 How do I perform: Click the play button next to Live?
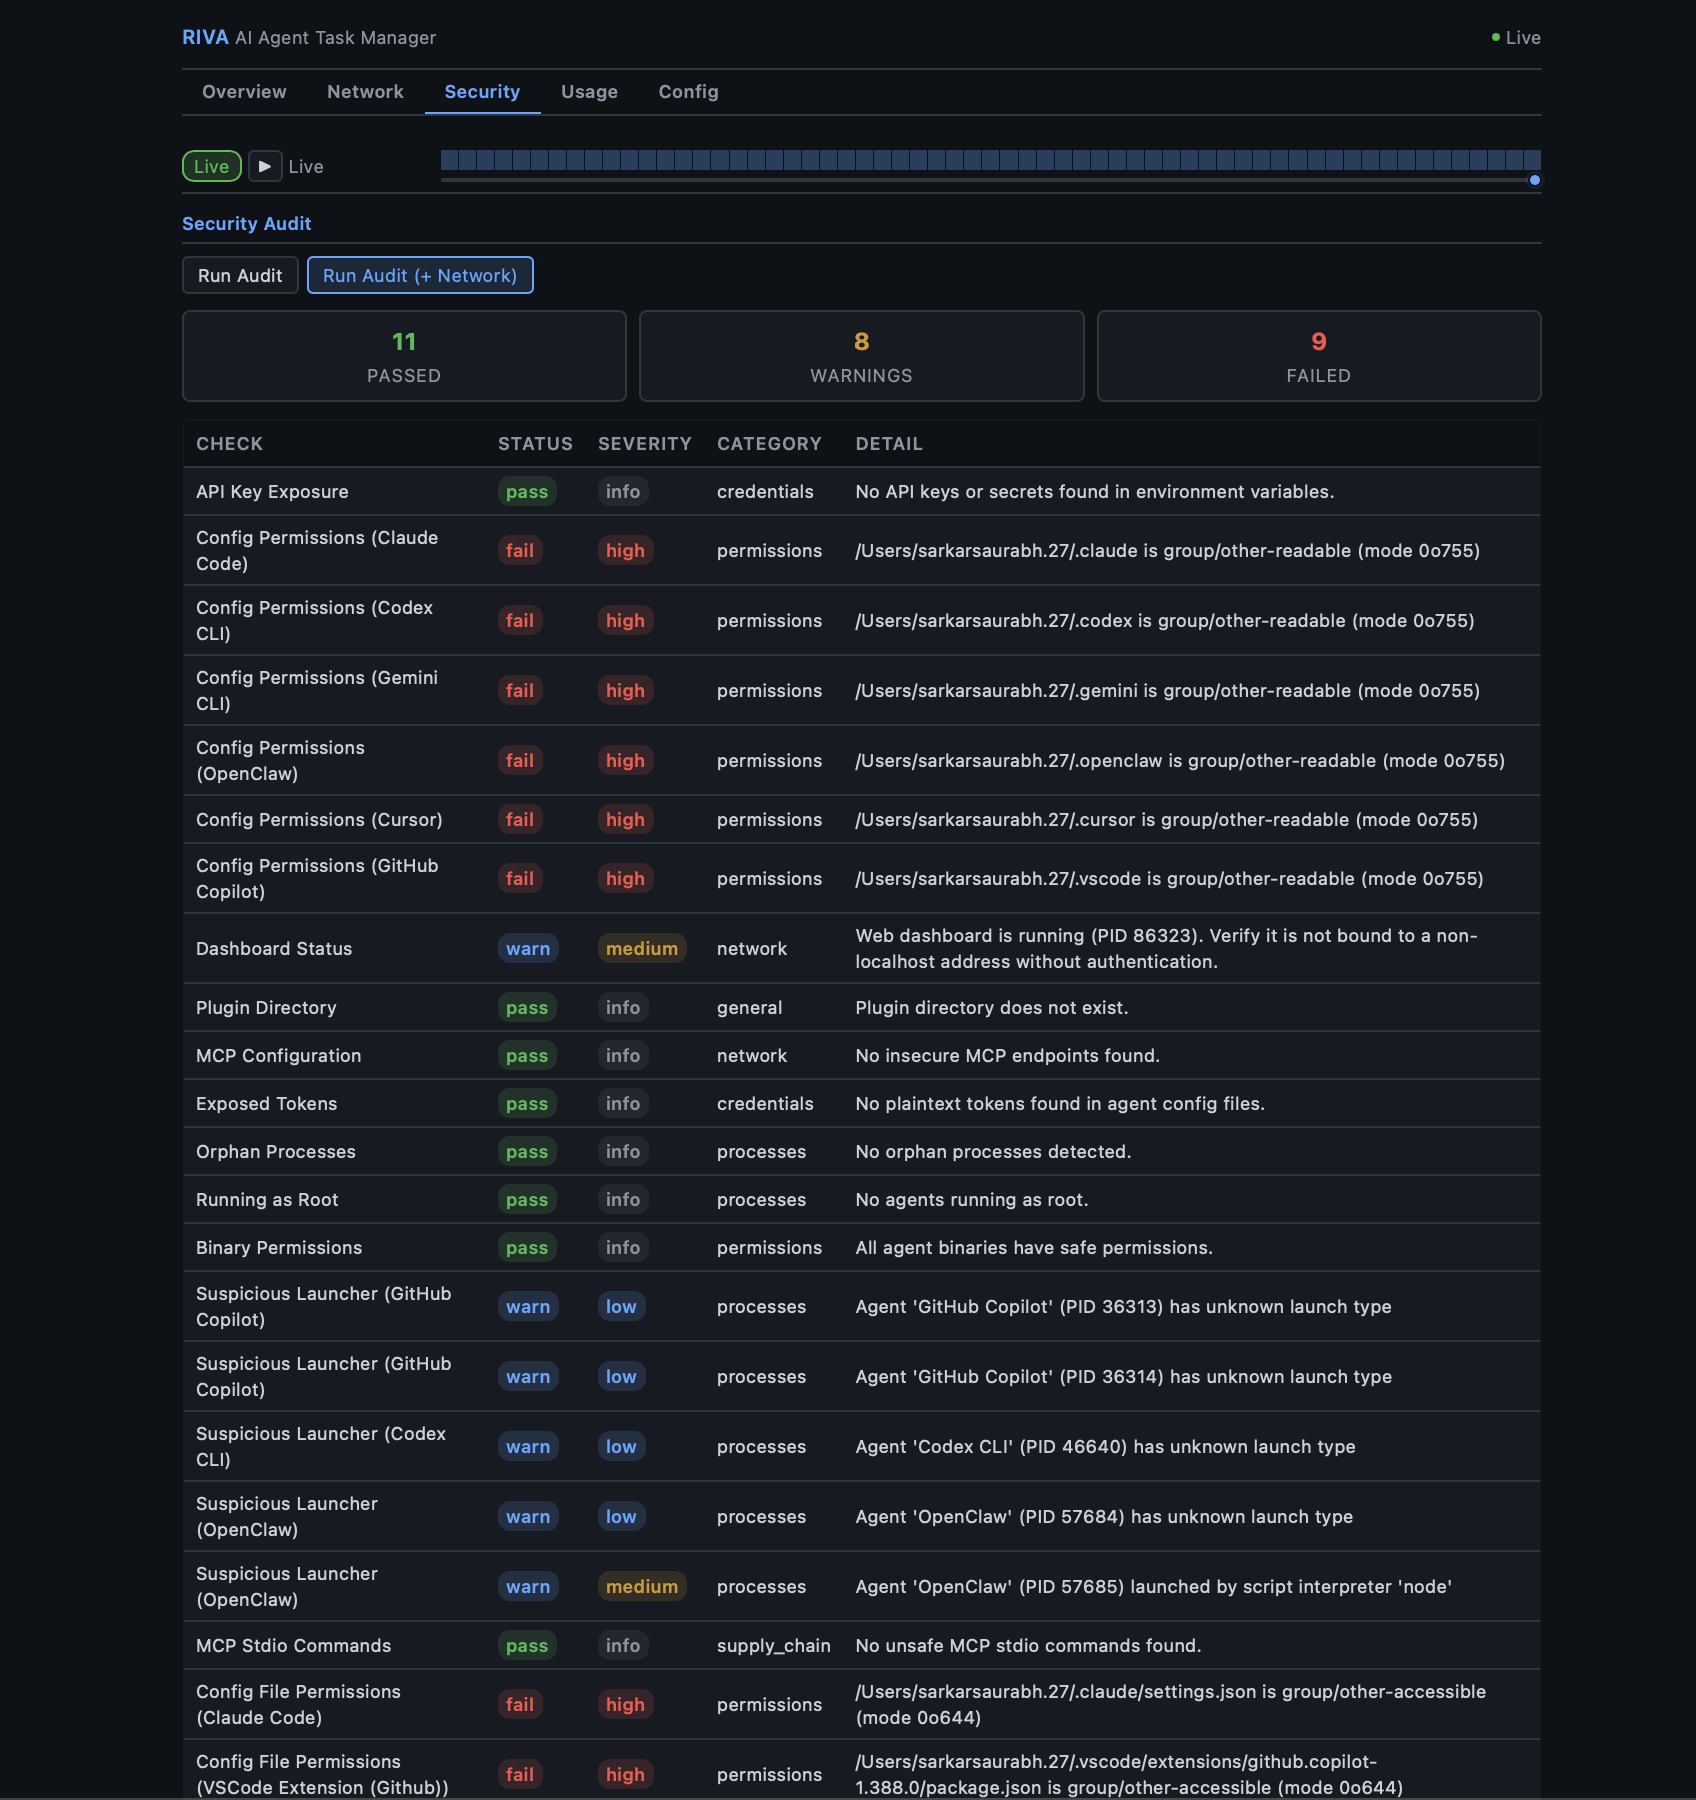click(x=264, y=166)
